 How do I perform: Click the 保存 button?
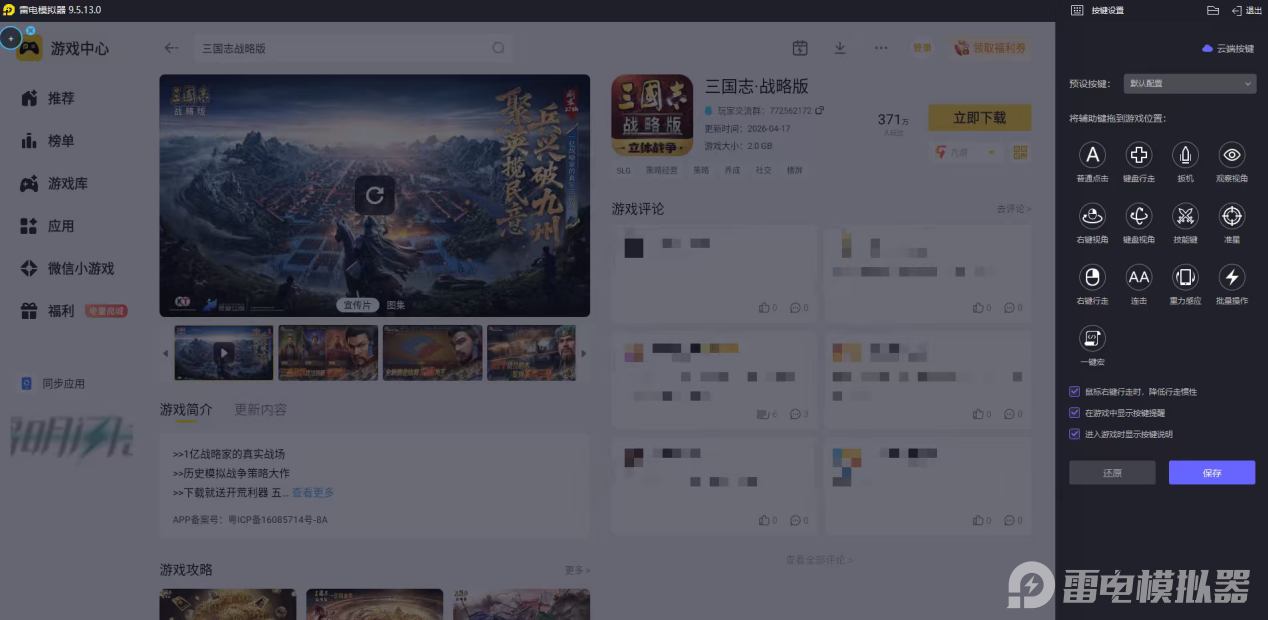[1212, 473]
